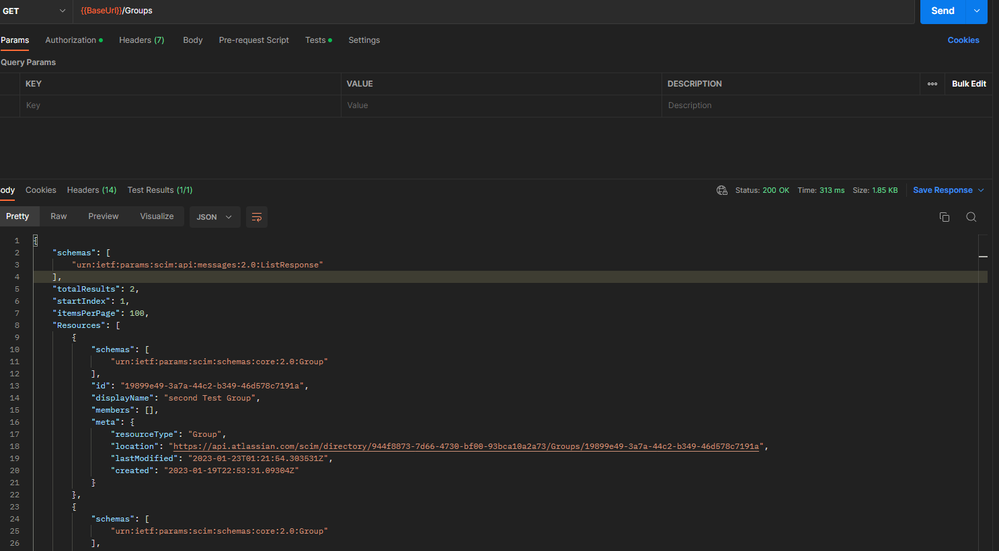Image resolution: width=999 pixels, height=551 pixels.
Task: Click the "displayName" second Test Group value
Action: point(210,398)
